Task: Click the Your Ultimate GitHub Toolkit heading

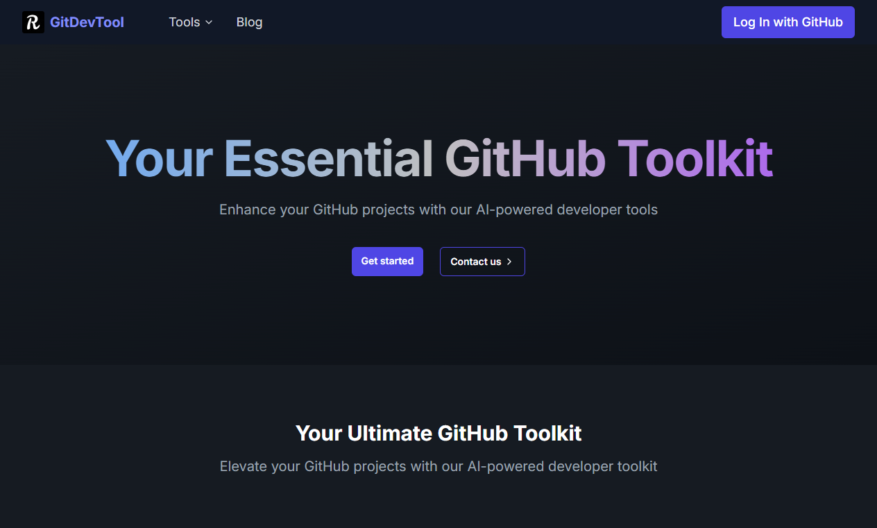Action: coord(438,433)
